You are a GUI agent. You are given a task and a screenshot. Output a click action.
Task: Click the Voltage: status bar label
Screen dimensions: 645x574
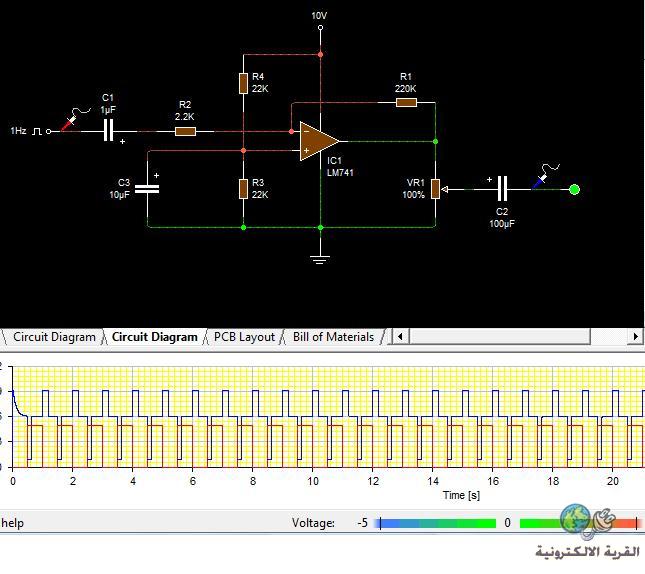click(313, 523)
